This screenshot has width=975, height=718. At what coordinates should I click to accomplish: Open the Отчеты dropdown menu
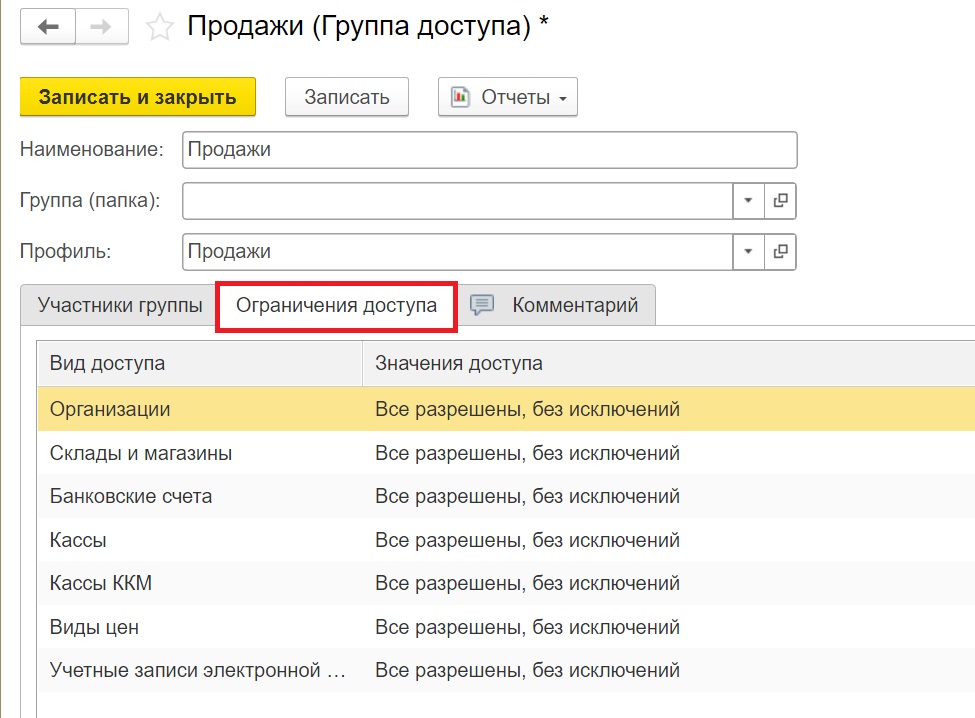pos(508,97)
